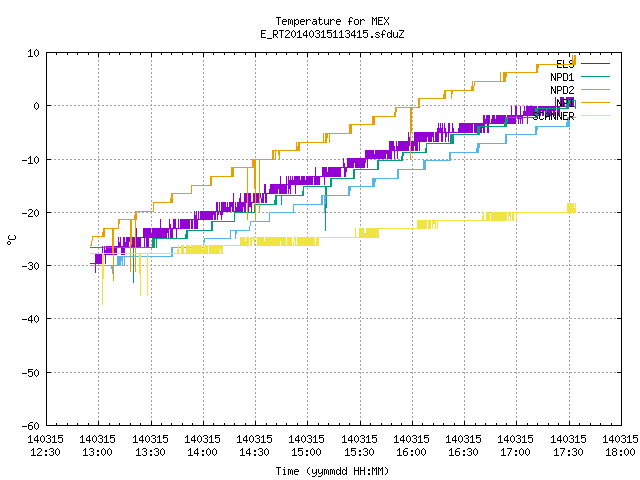Image resolution: width=640 pixels, height=480 pixels.
Task: Click the x-axis tick label 16:30
Action: click(x=463, y=452)
